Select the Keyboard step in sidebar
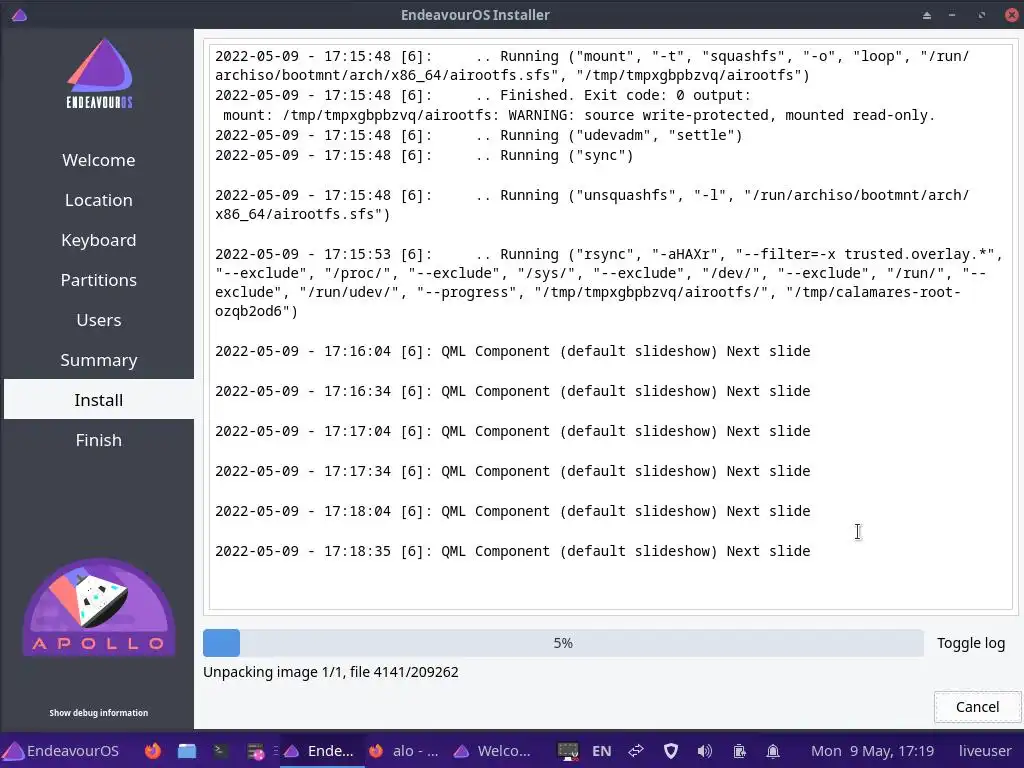Image resolution: width=1024 pixels, height=768 pixels. click(99, 240)
